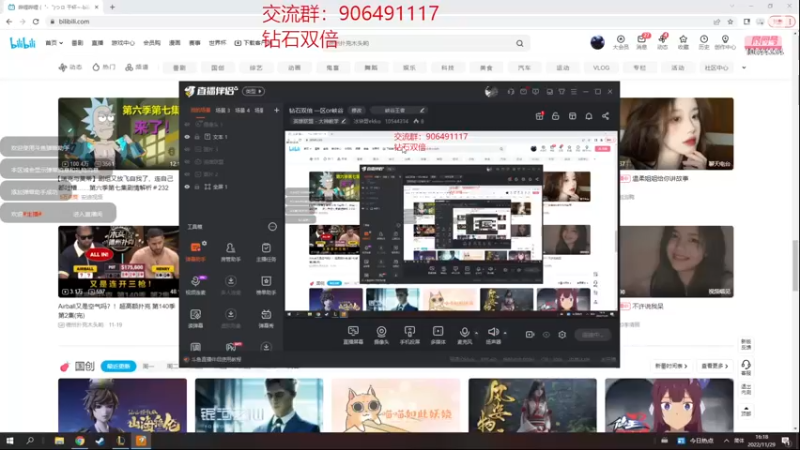Screen dimensions: 800x450
Task: Open the video link-mic tool
Action: pos(195,285)
